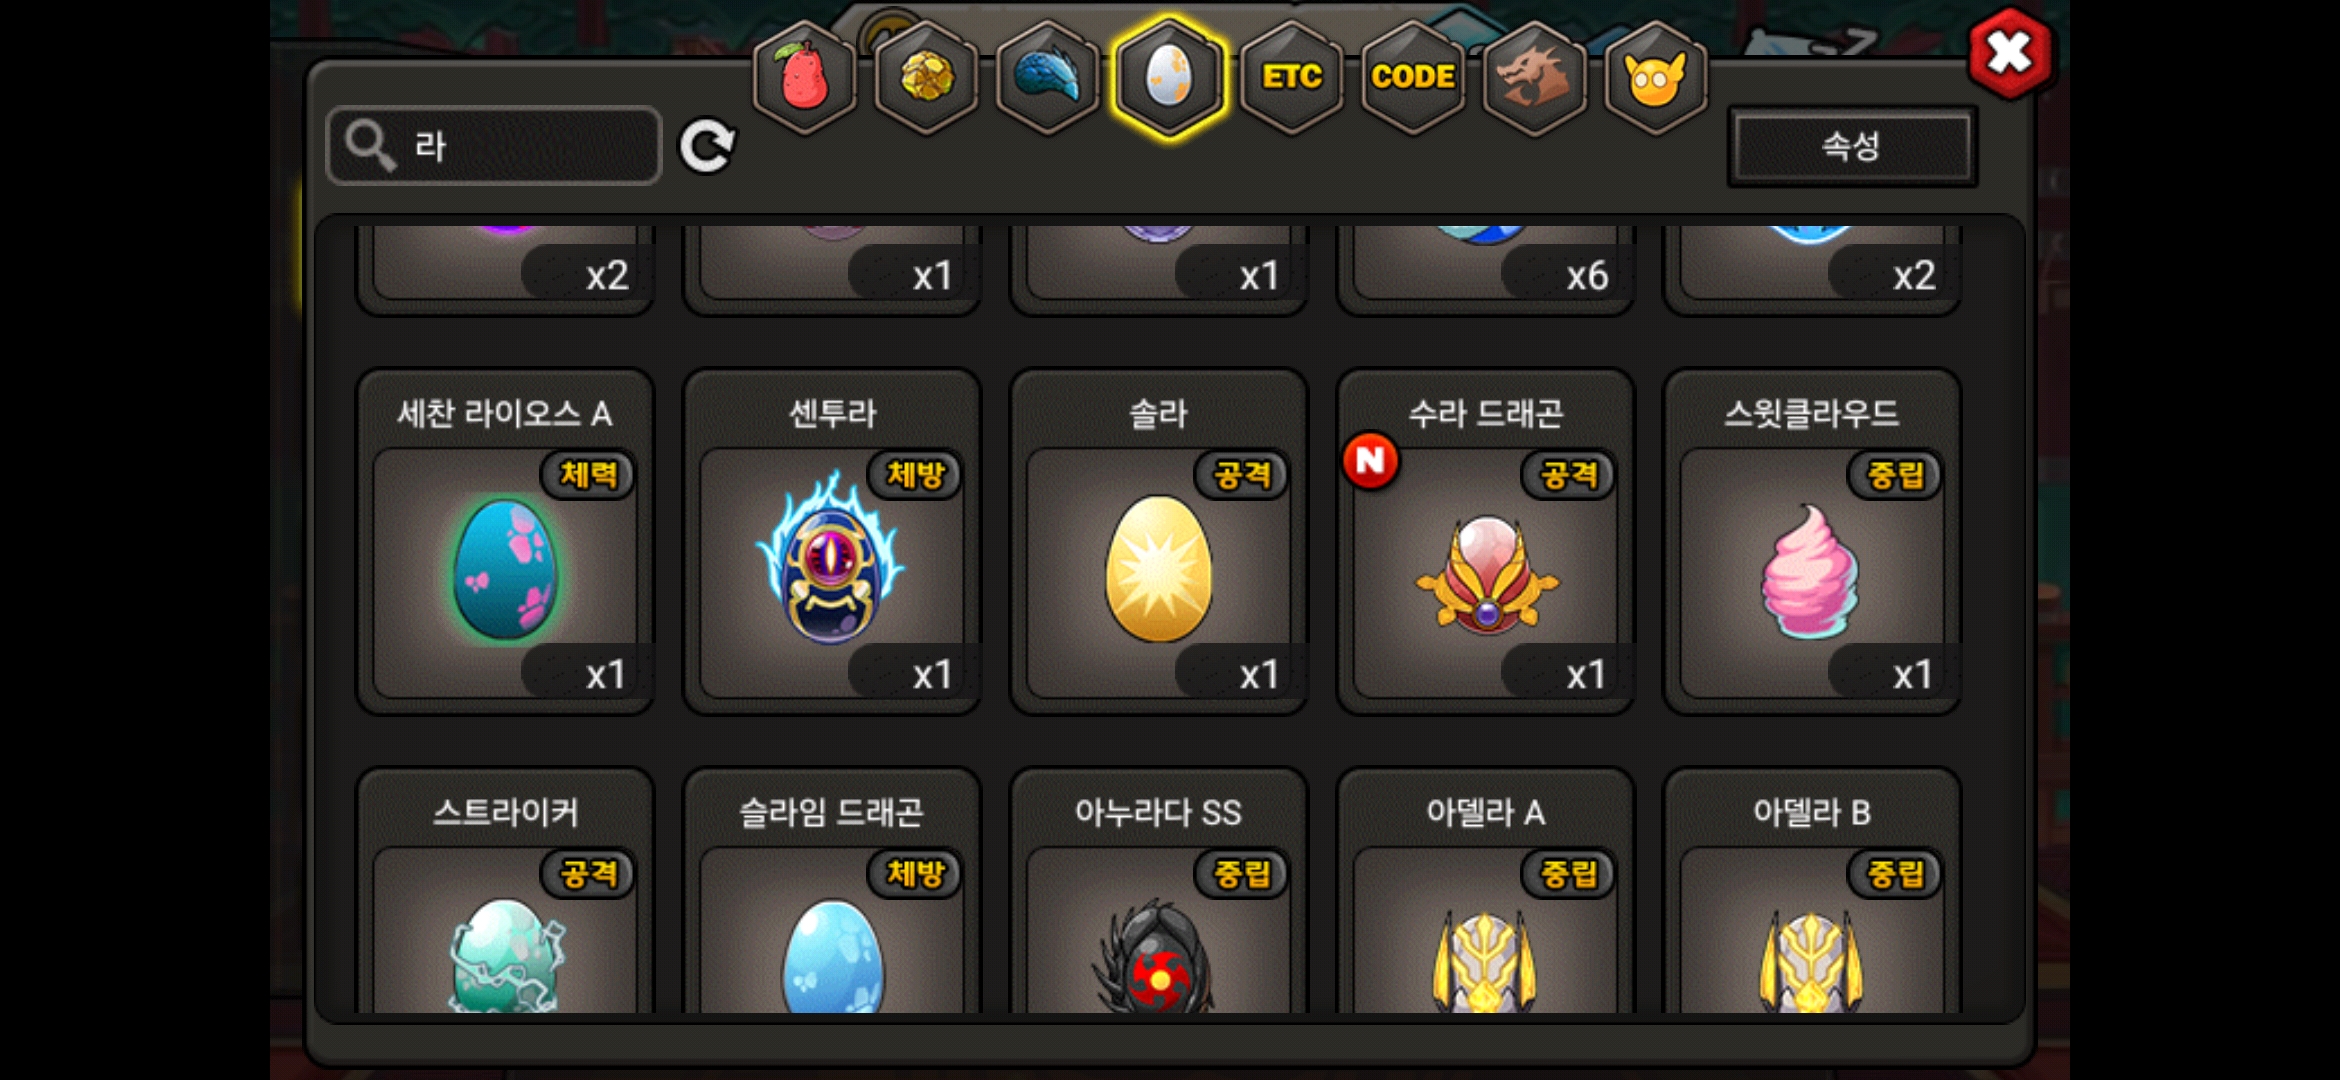Close the egg inventory with red X

click(2010, 53)
